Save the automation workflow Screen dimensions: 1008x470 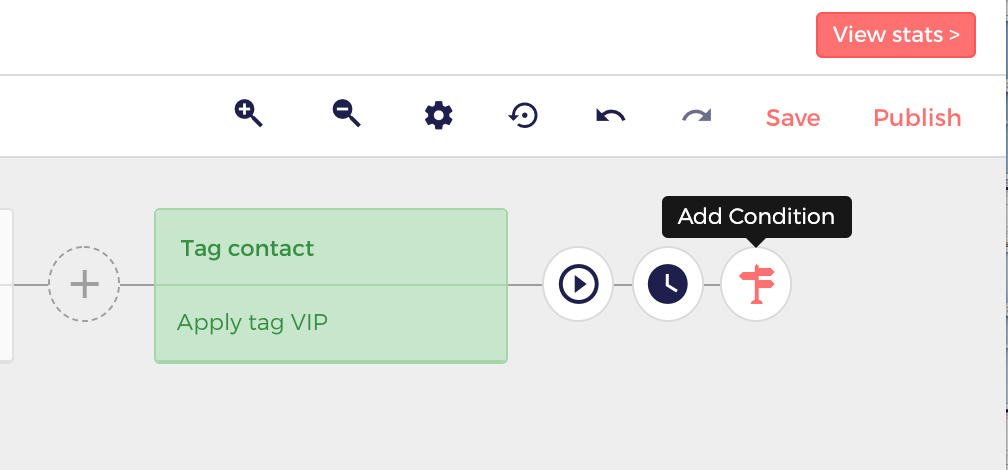793,118
